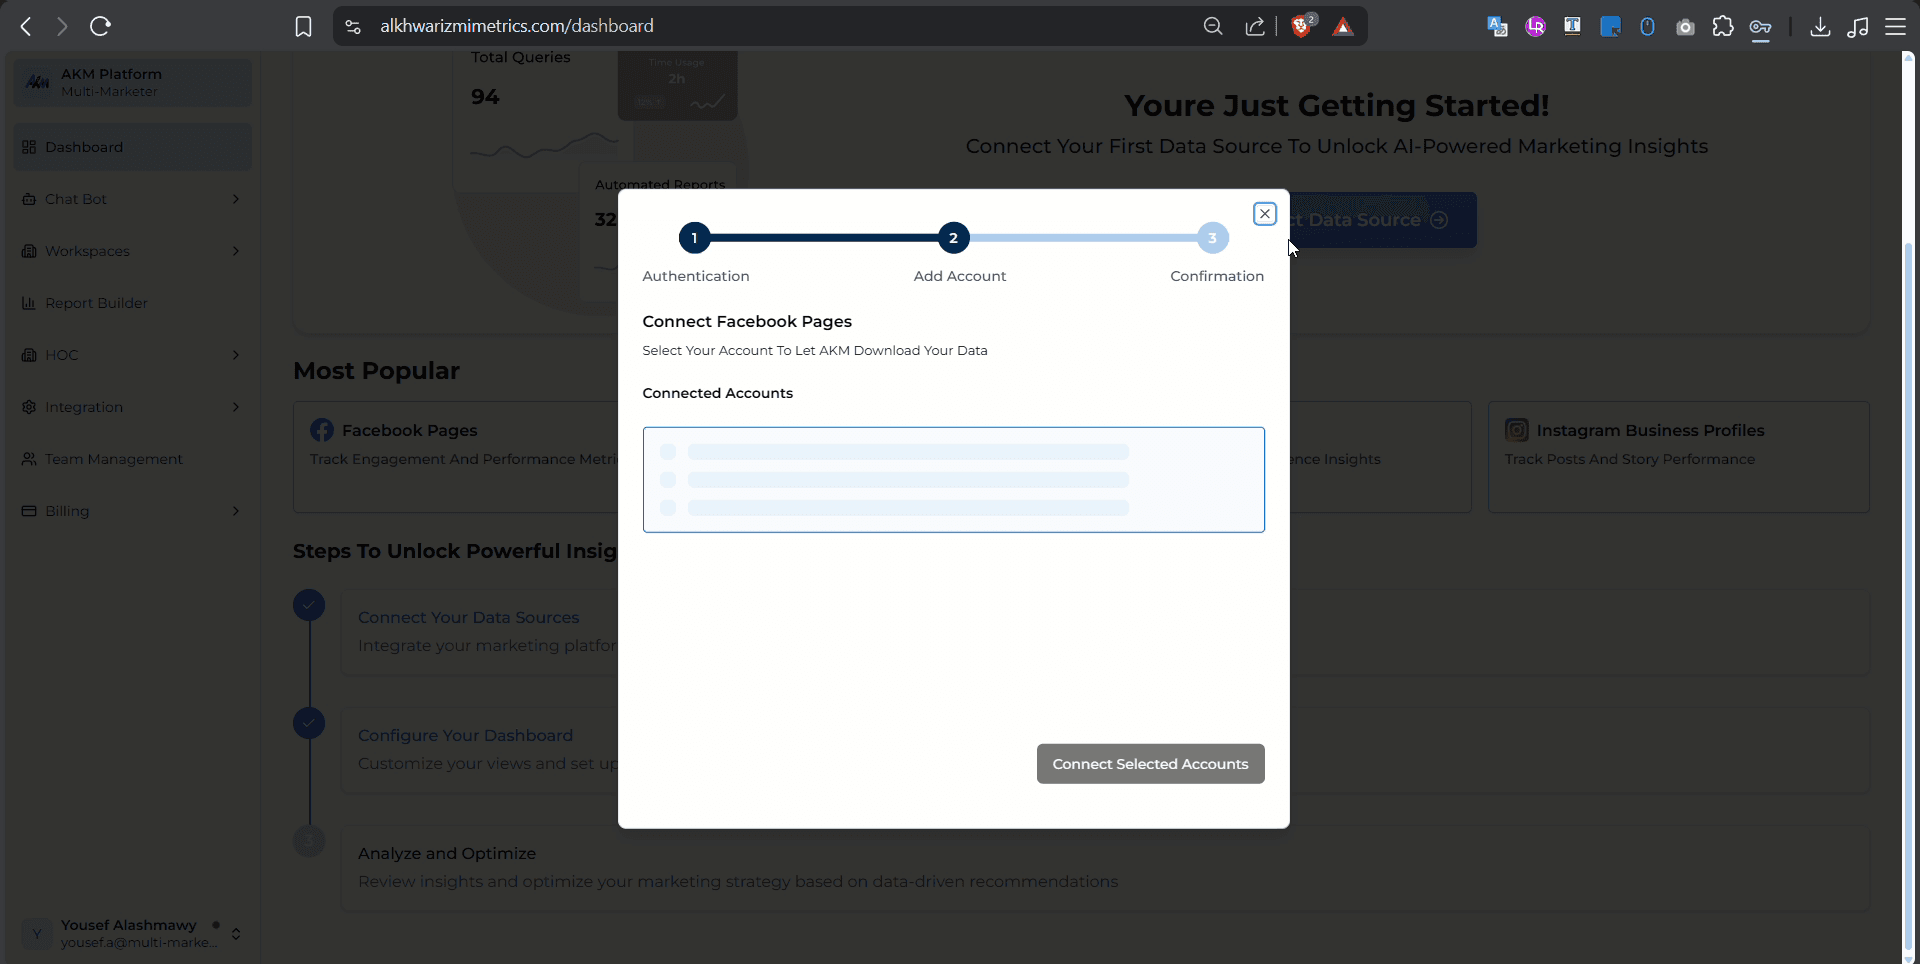This screenshot has width=1920, height=964.
Task: Reload the page
Action: coord(100,27)
